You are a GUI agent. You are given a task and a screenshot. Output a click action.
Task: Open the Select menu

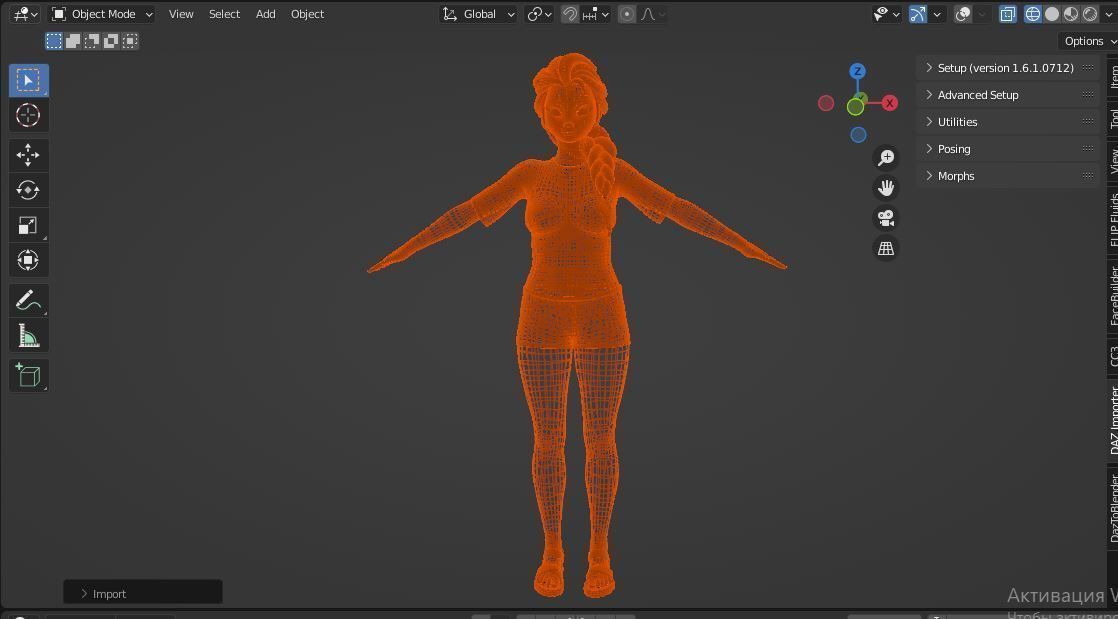(x=225, y=14)
